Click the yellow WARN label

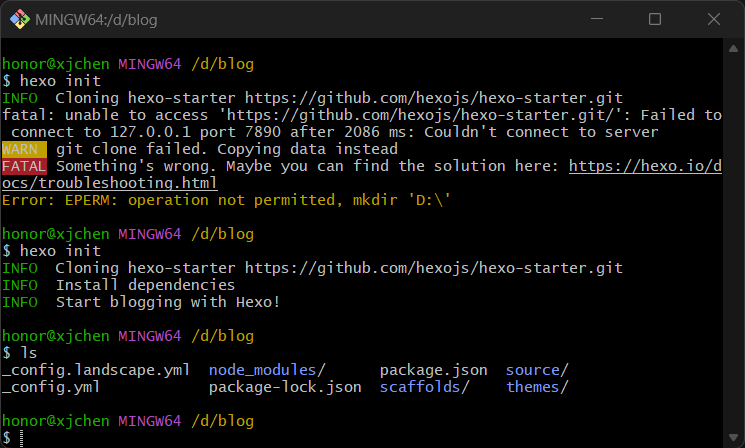pyautogui.click(x=24, y=149)
